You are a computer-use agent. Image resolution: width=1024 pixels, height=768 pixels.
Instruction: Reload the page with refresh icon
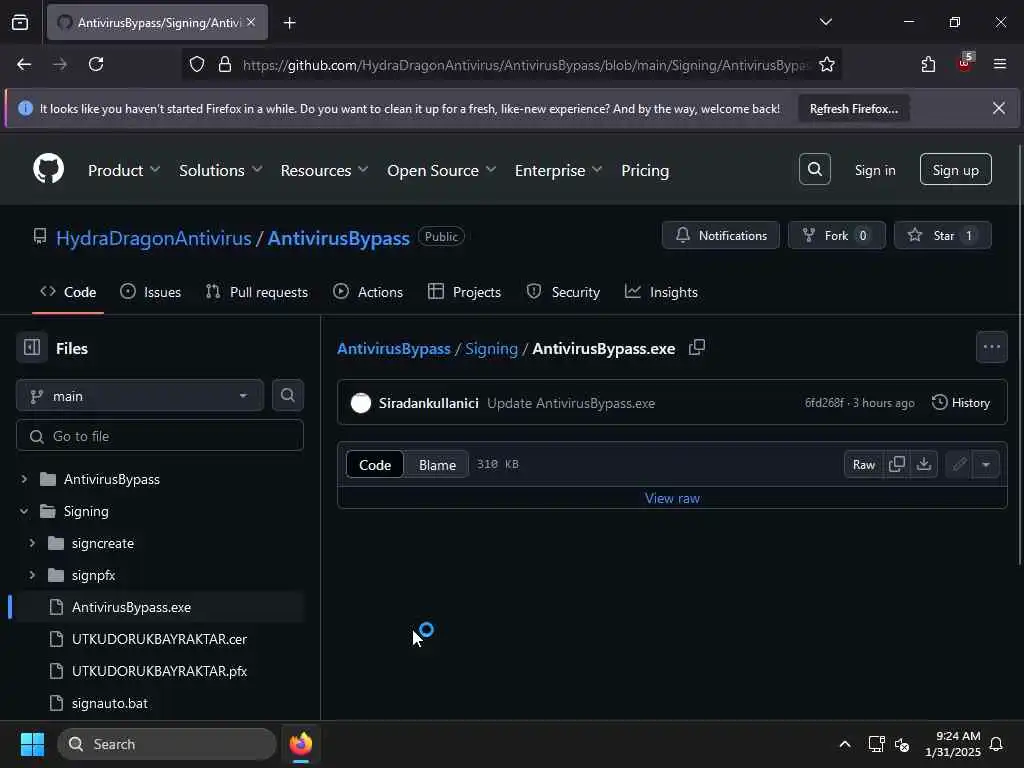[x=96, y=64]
